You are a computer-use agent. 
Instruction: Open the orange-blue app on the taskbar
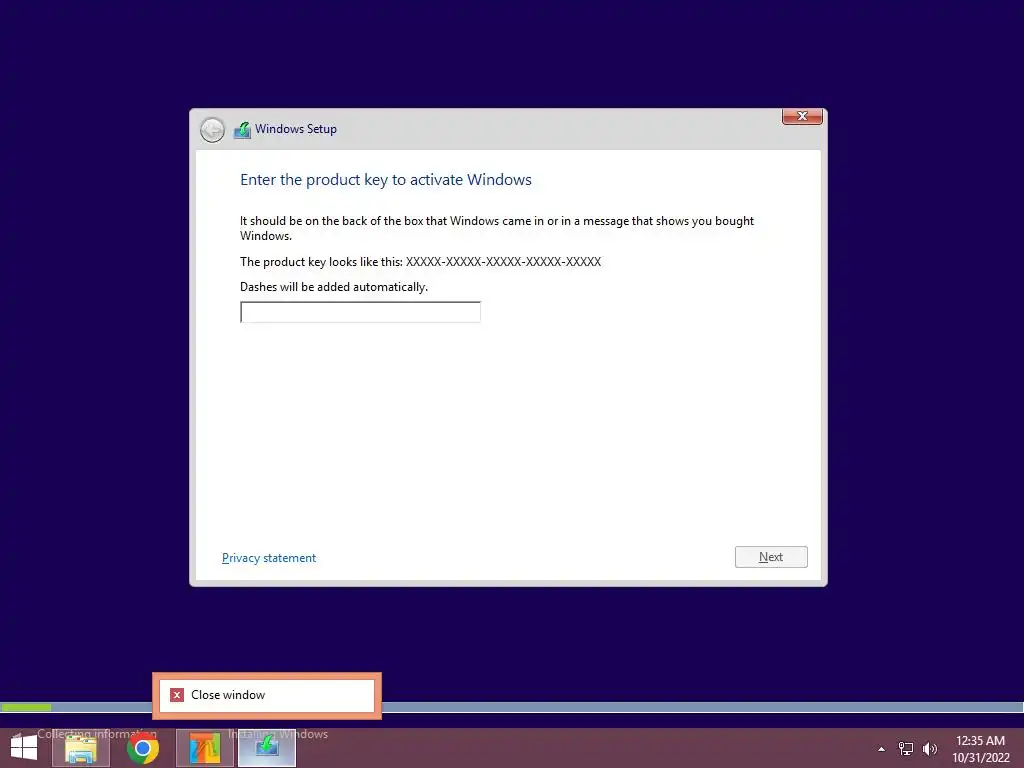click(205, 748)
